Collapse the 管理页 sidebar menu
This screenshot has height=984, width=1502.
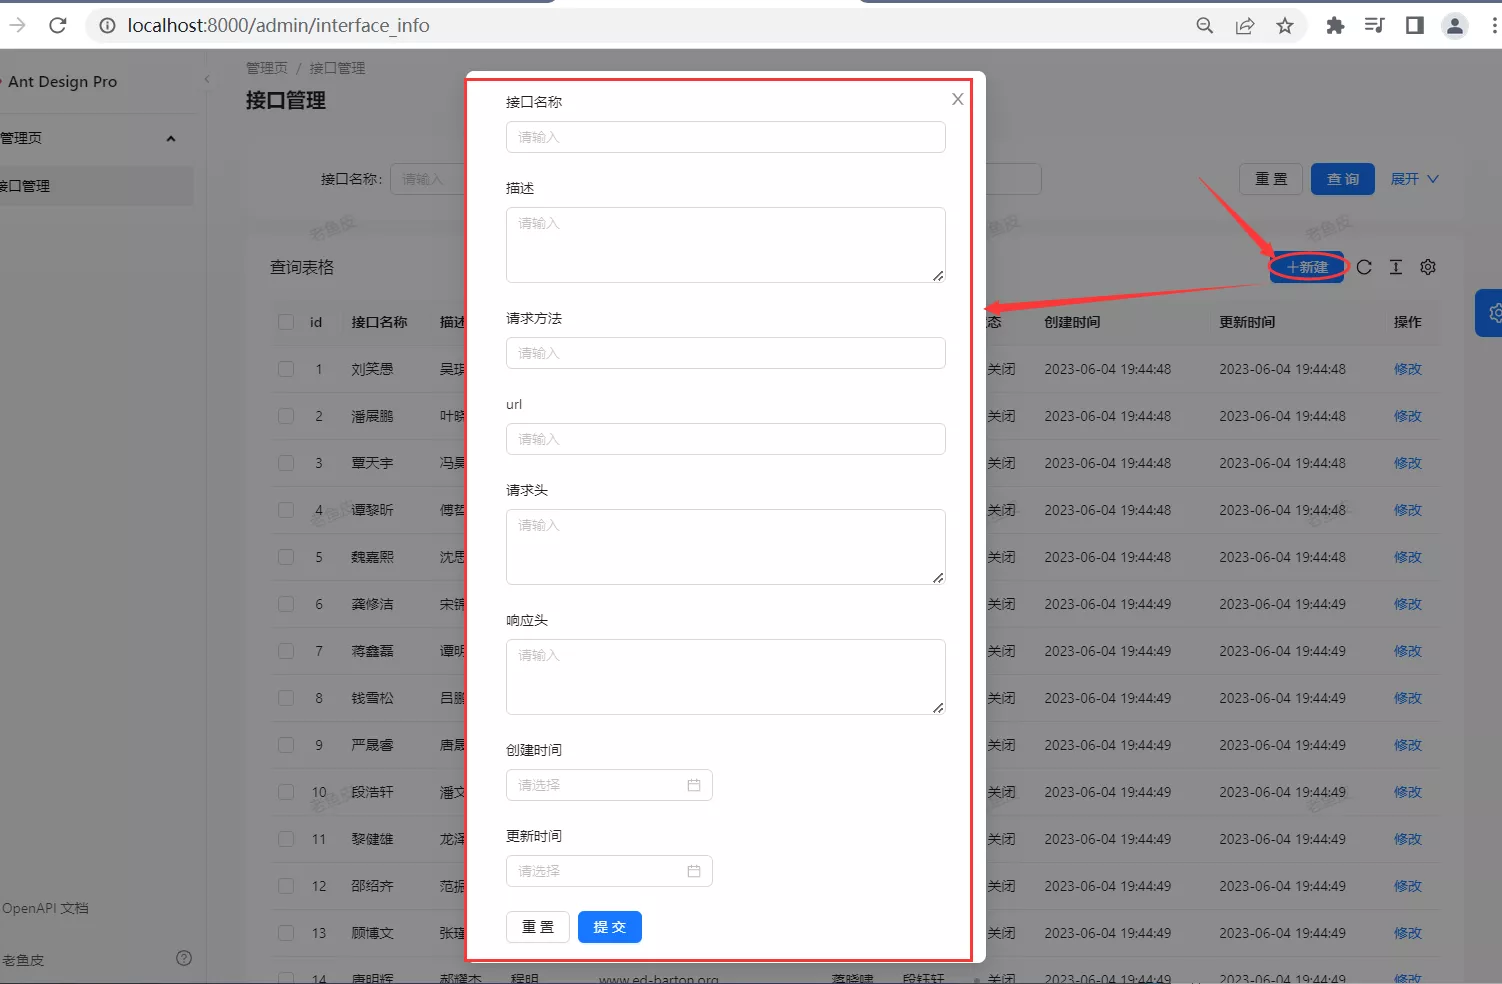(96, 138)
